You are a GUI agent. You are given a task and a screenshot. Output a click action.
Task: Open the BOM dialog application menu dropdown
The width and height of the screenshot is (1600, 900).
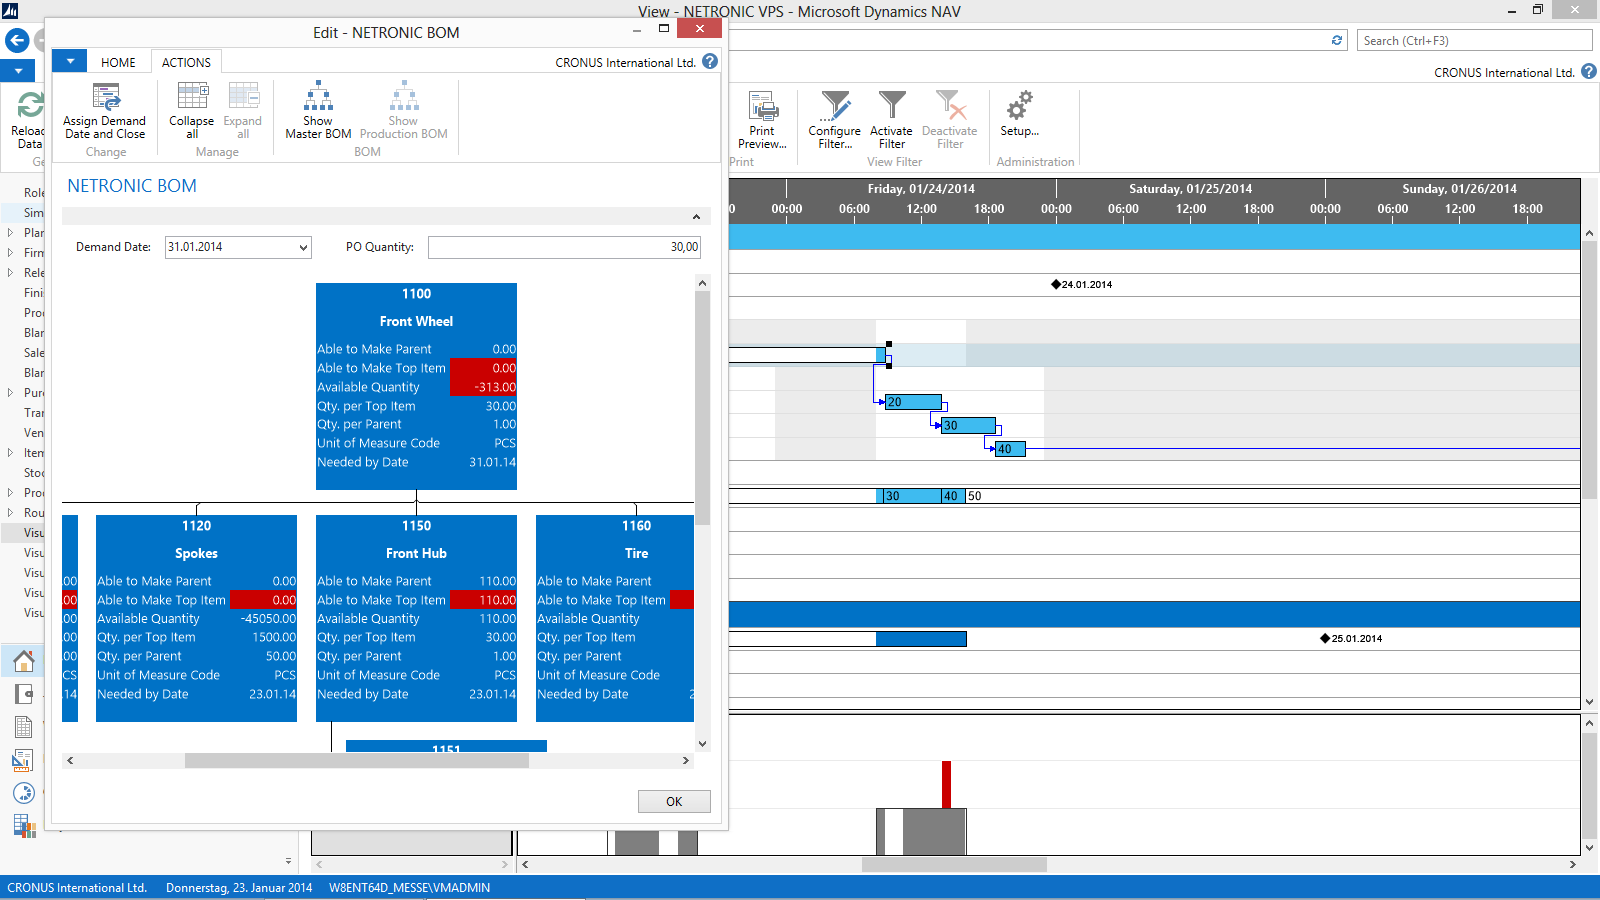tap(70, 61)
